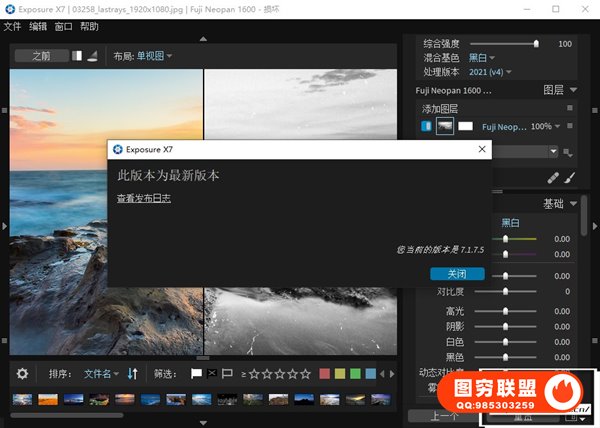Viewport: 600px width, 428px height.
Task: Open the 查看发布日志 release notes link
Action: tap(144, 199)
